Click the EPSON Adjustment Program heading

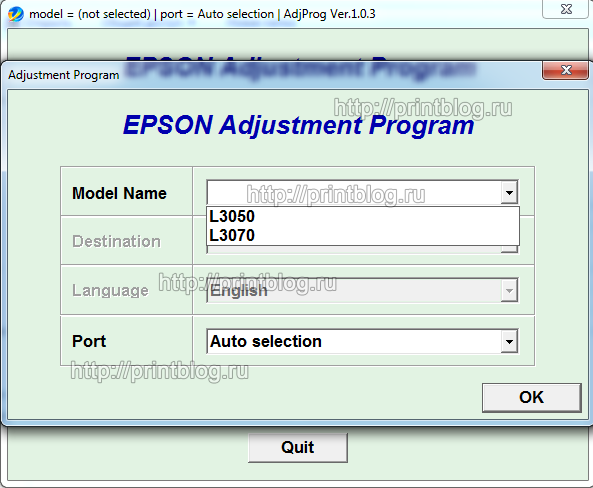coord(298,125)
